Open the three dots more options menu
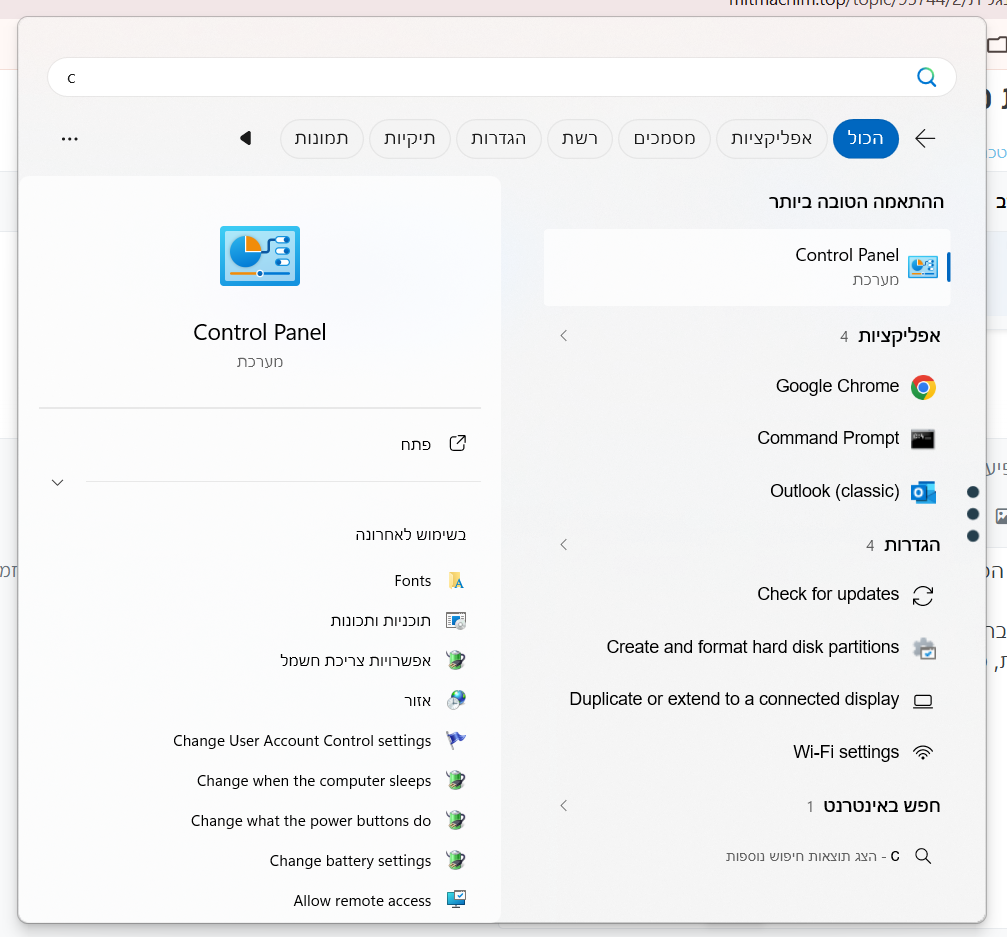 [x=70, y=139]
